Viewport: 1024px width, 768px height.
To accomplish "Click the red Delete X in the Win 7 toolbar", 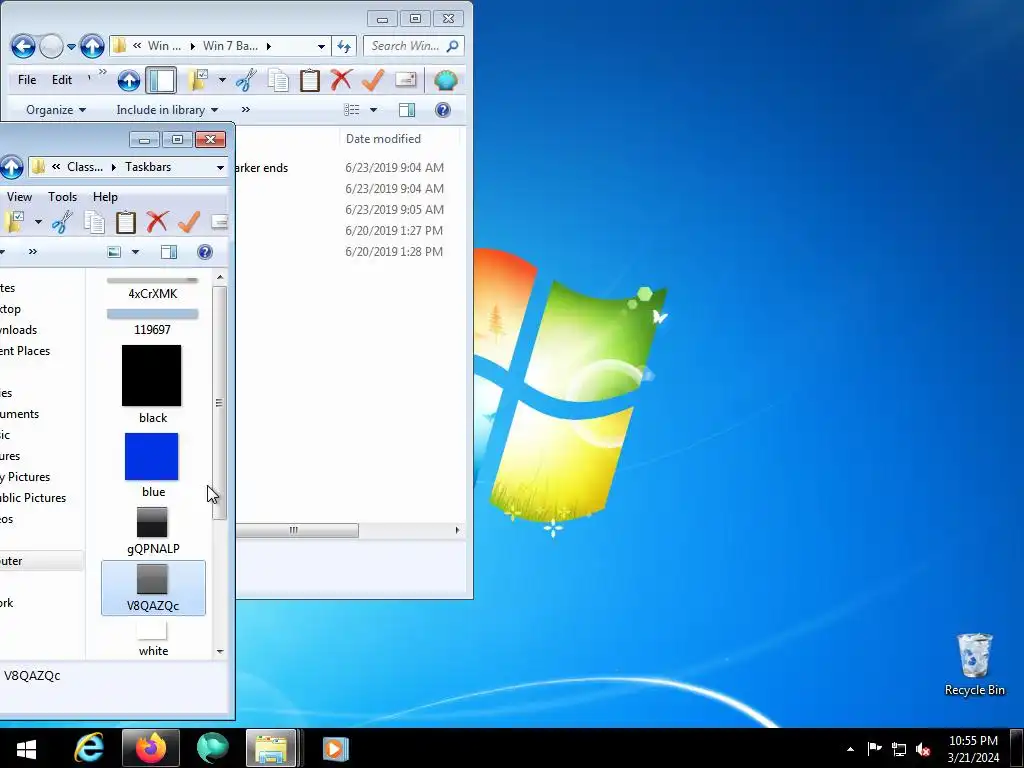I will tap(341, 80).
